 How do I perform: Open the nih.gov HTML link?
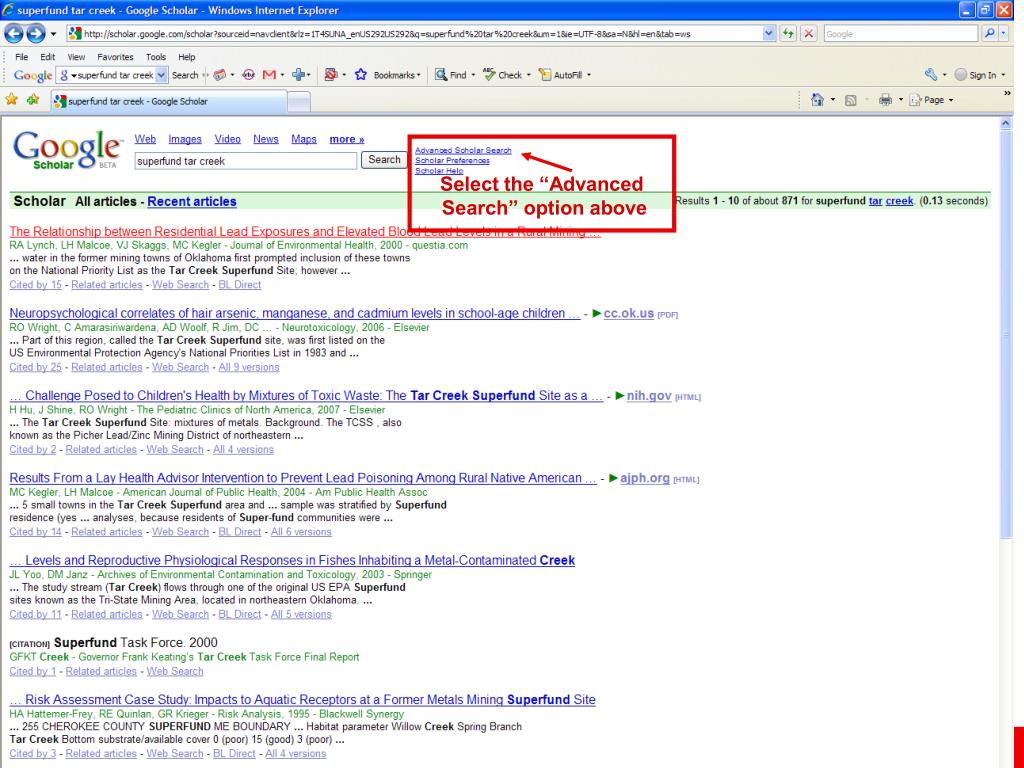(649, 396)
